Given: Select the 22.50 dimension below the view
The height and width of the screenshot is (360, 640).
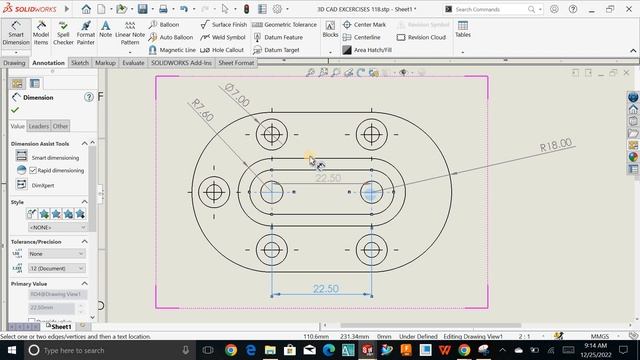Looking at the screenshot, I should [326, 289].
